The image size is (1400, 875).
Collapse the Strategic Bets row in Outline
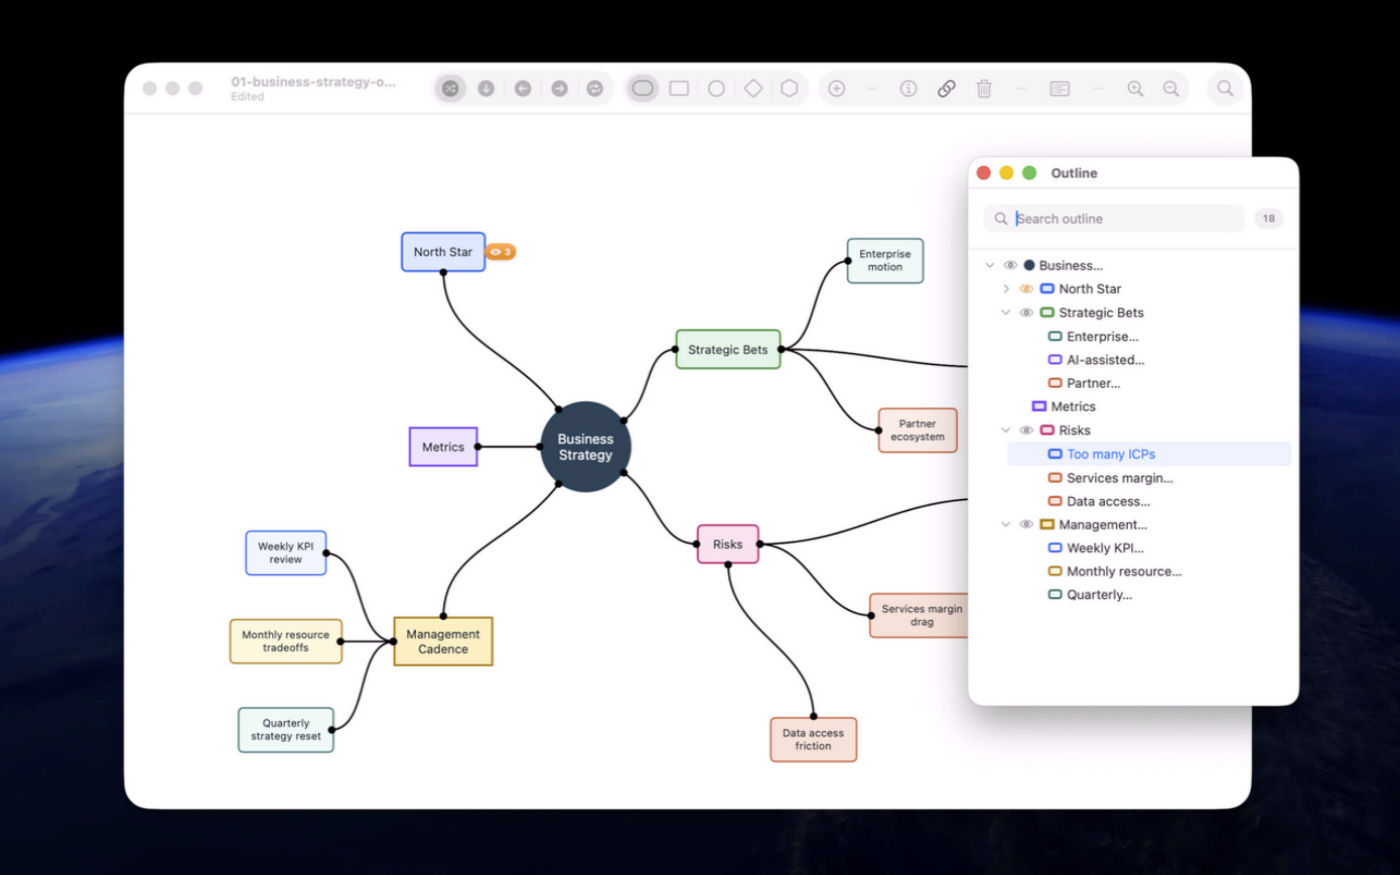[1006, 313]
